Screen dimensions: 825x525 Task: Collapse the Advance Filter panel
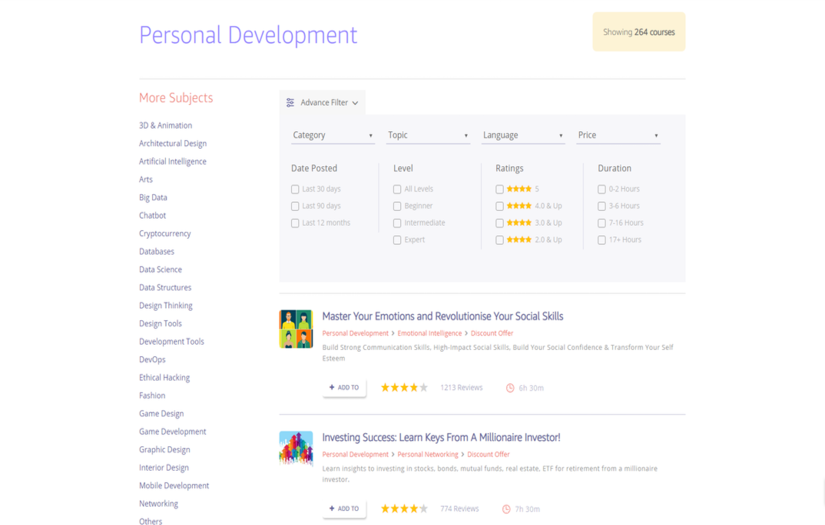354,103
